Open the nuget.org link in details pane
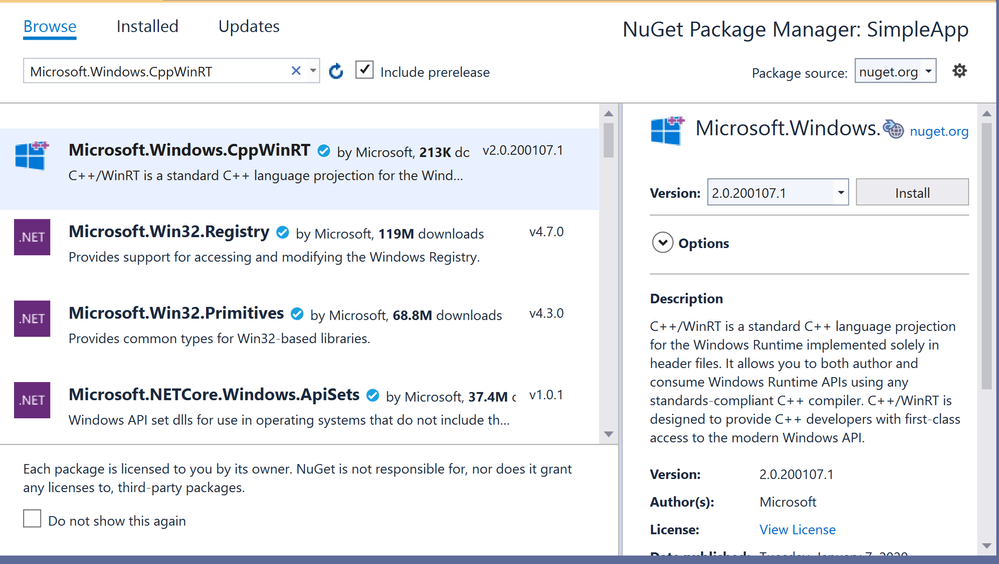Viewport: 999px width, 564px height. (938, 131)
